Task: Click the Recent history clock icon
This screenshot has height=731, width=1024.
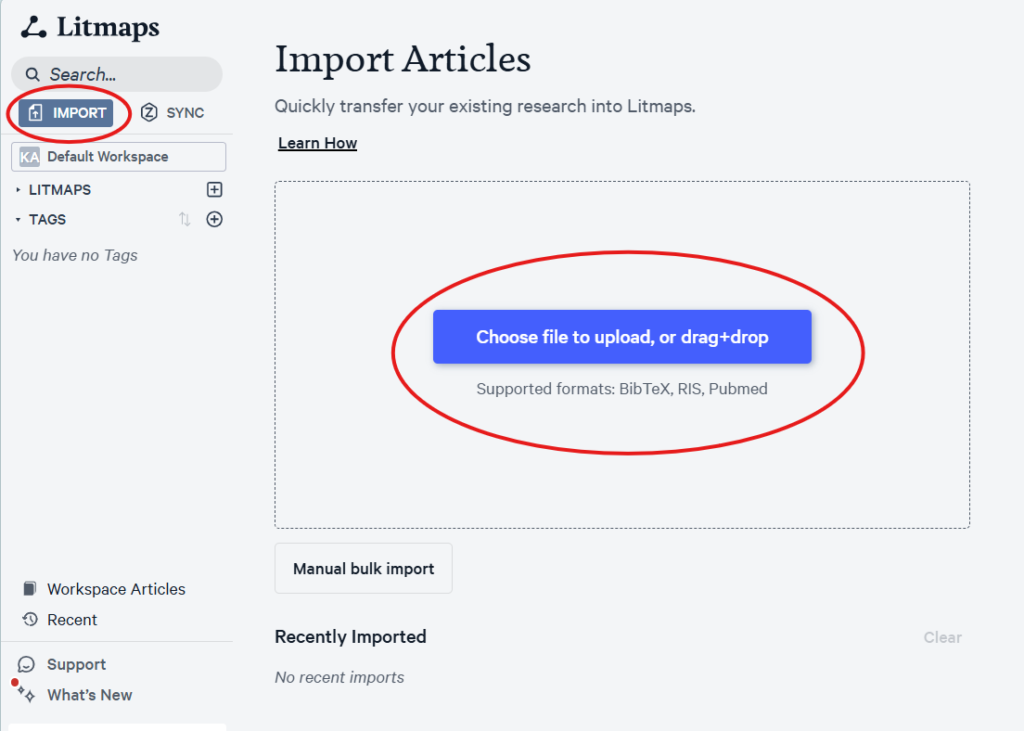Action: pyautogui.click(x=29, y=619)
